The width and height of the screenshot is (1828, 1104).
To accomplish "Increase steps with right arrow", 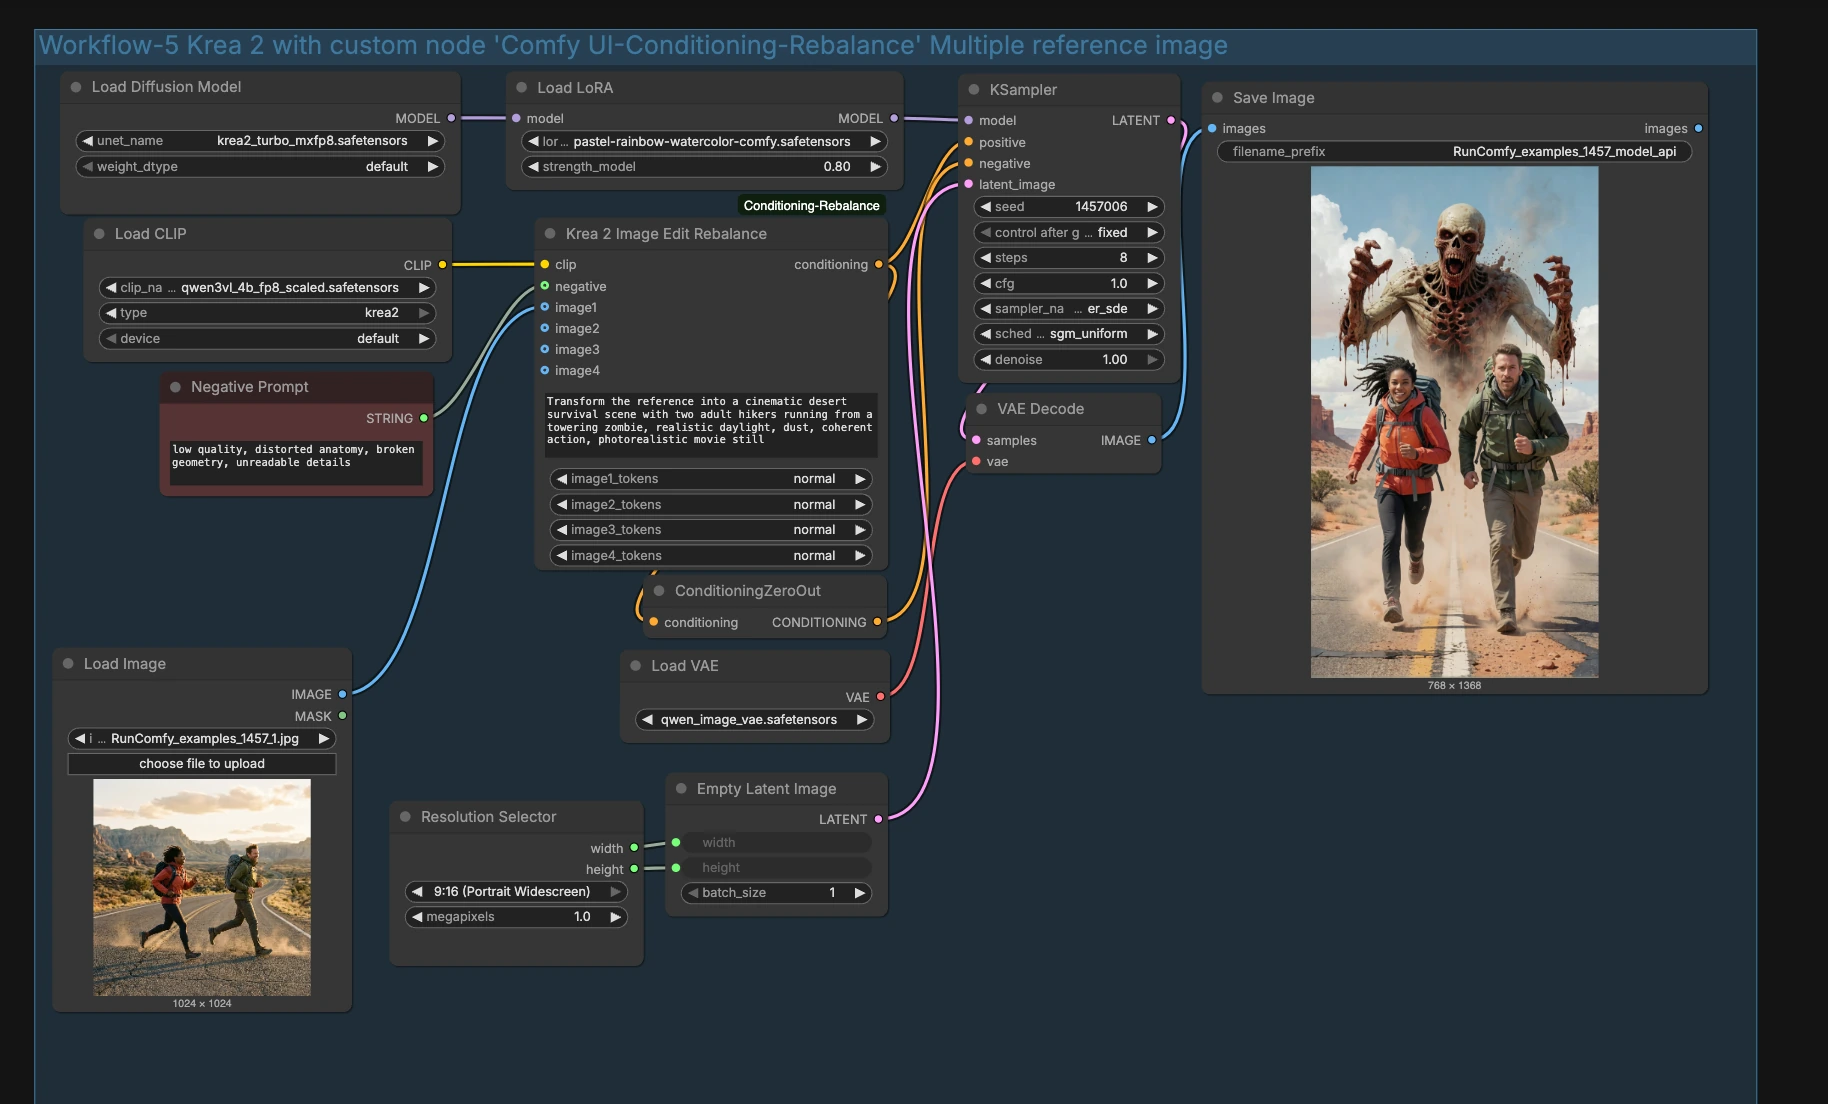I will pyautogui.click(x=1152, y=258).
